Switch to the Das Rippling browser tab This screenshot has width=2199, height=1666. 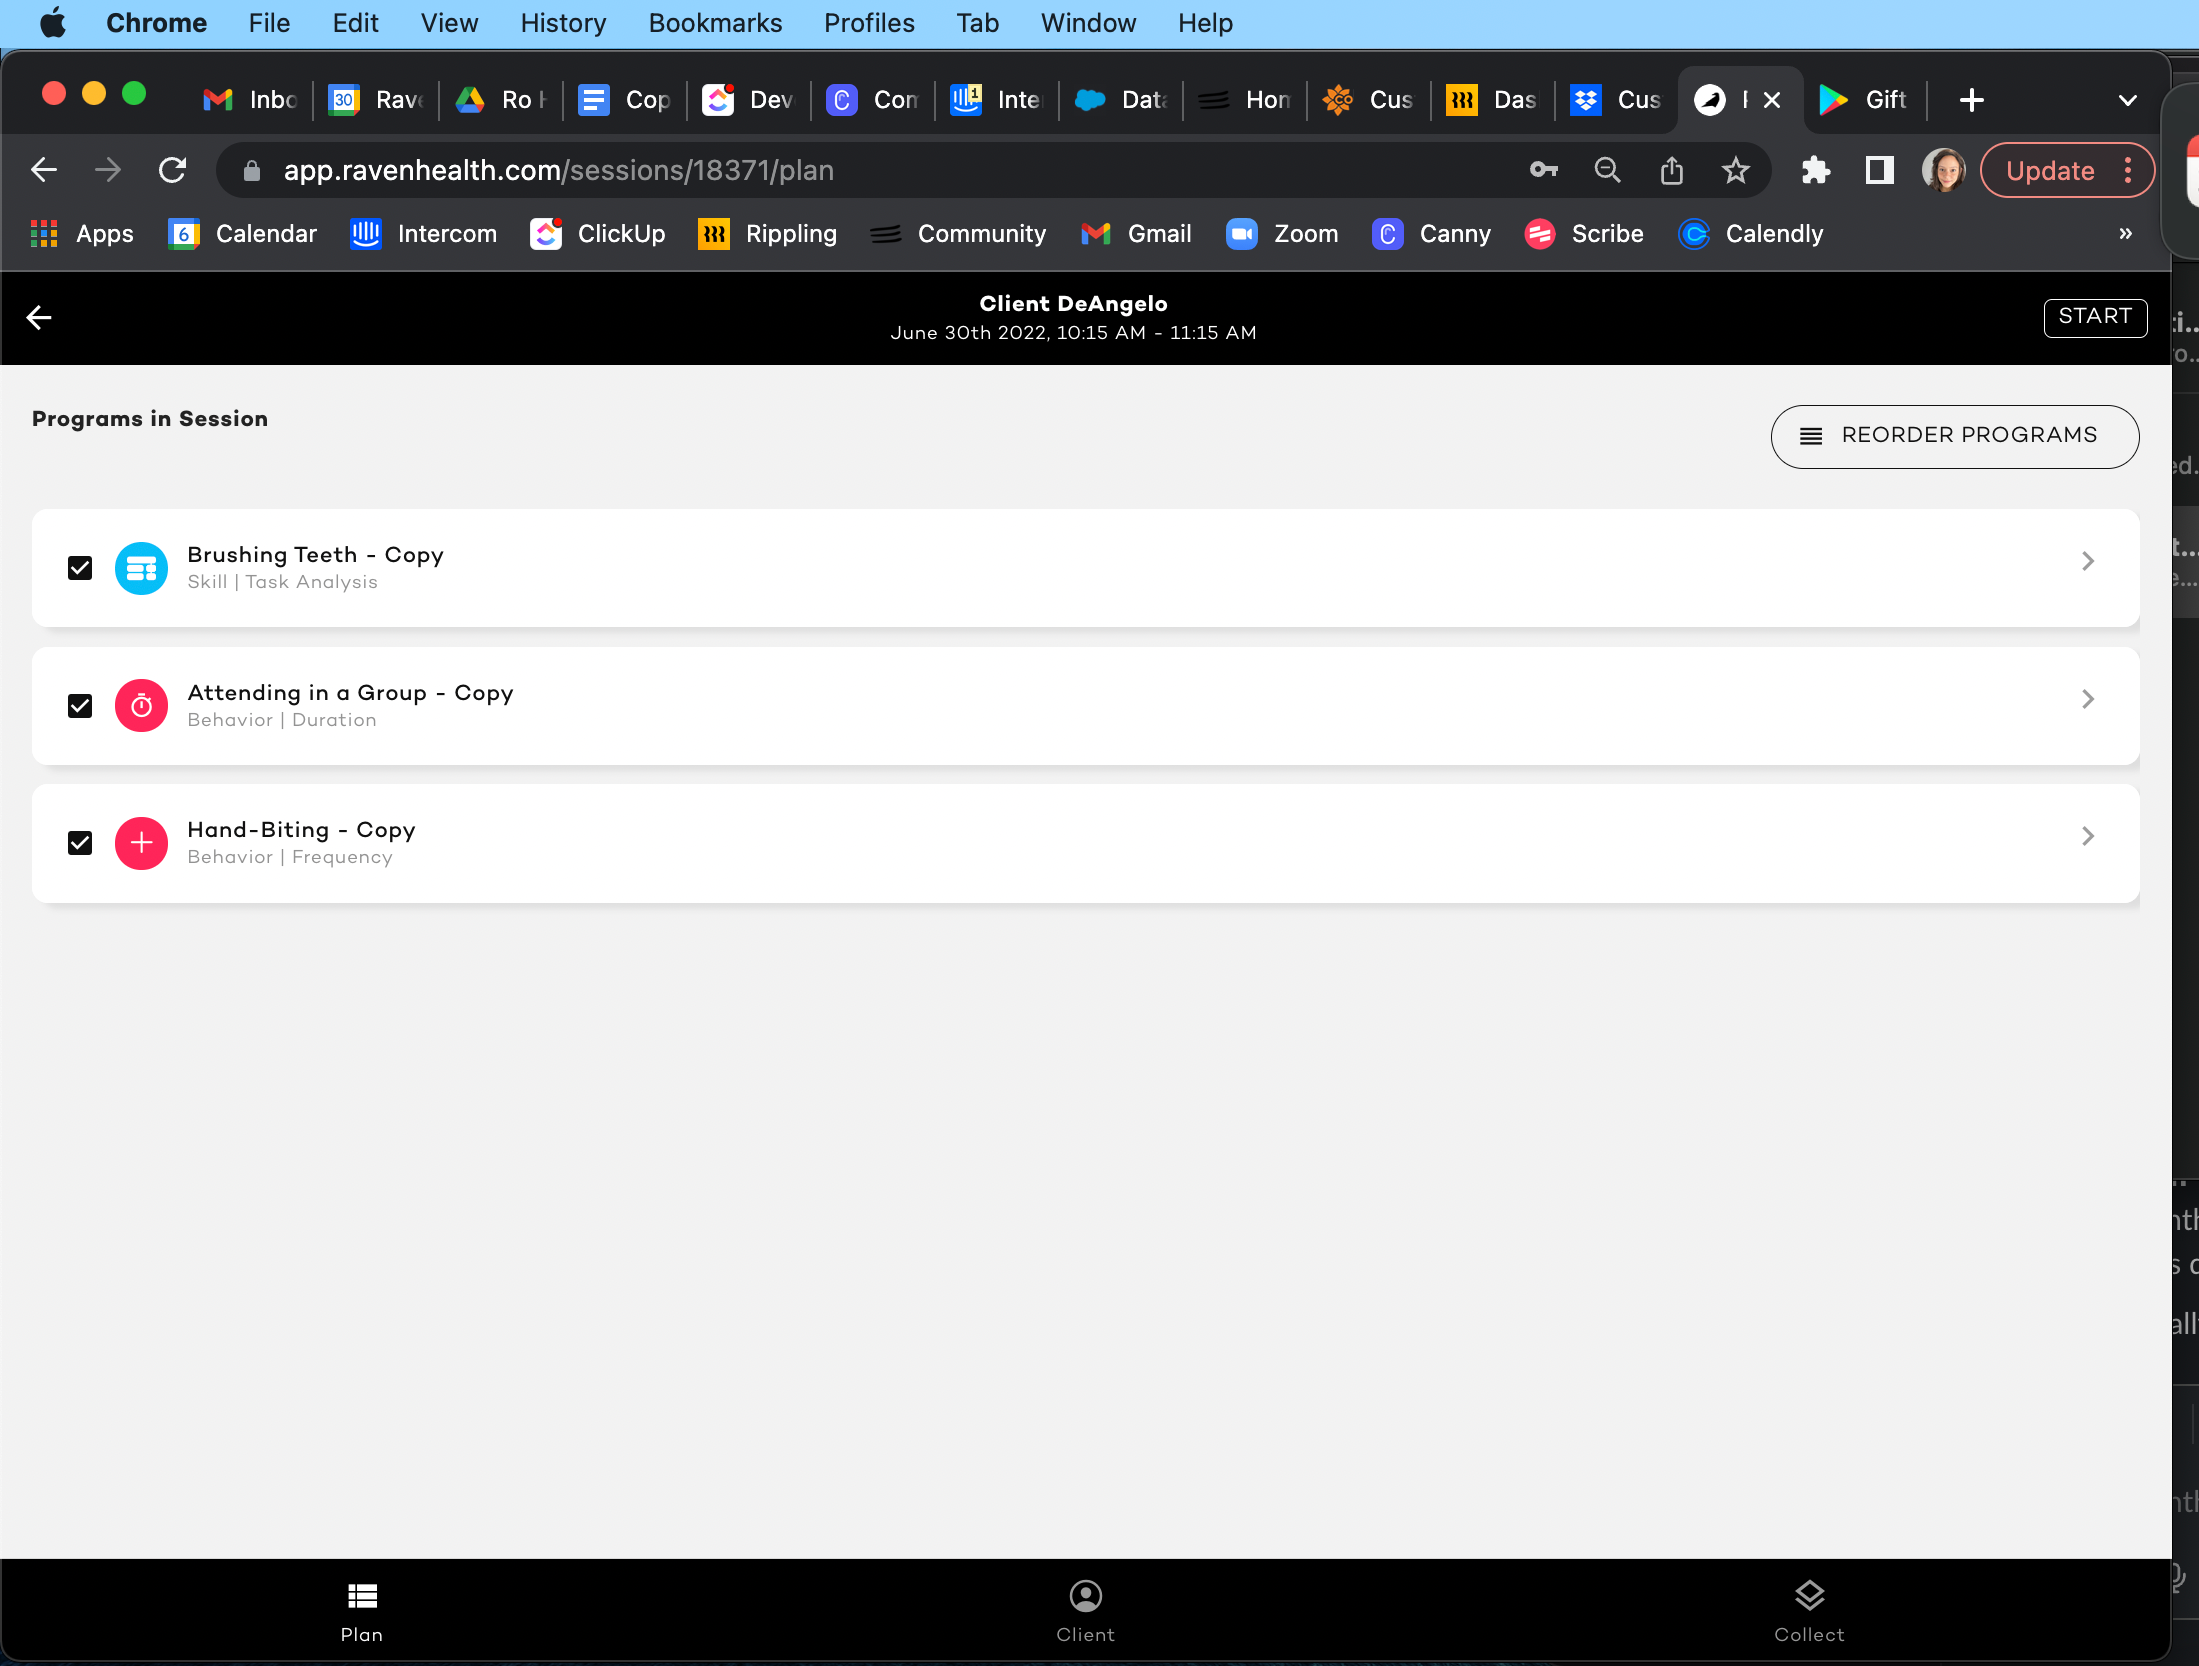click(1492, 100)
